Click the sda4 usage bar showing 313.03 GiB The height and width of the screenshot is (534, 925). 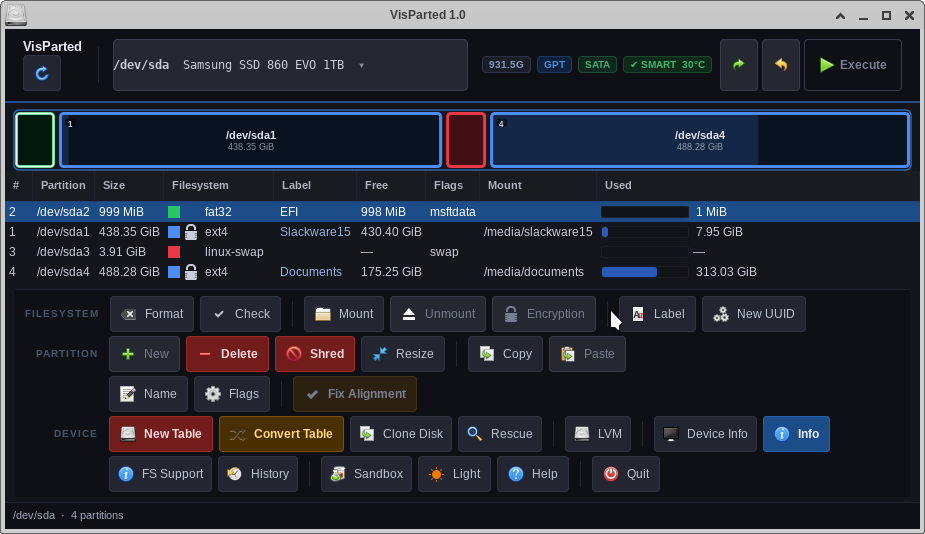pyautogui.click(x=645, y=272)
